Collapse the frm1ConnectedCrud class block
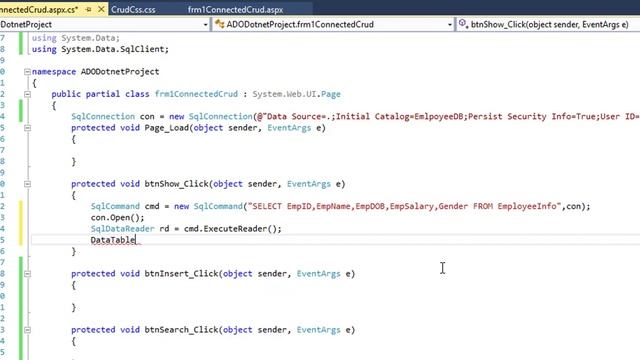 (x=27, y=94)
